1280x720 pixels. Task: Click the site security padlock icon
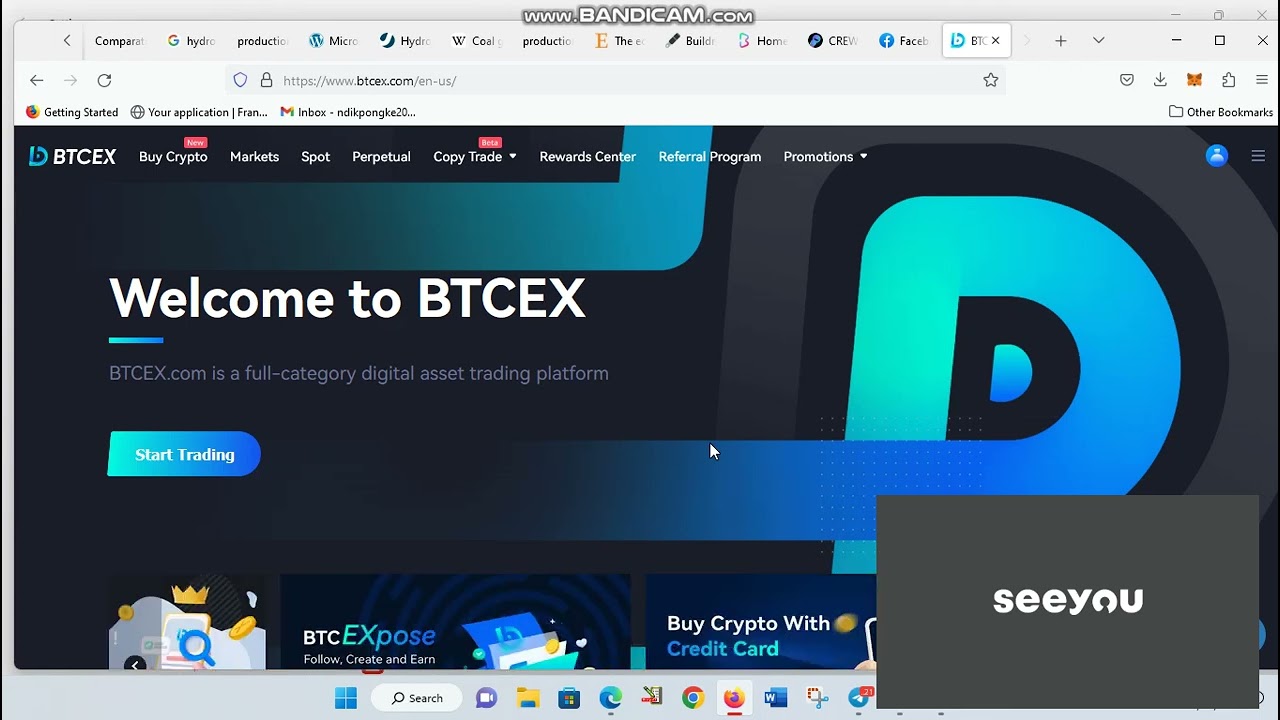[266, 80]
